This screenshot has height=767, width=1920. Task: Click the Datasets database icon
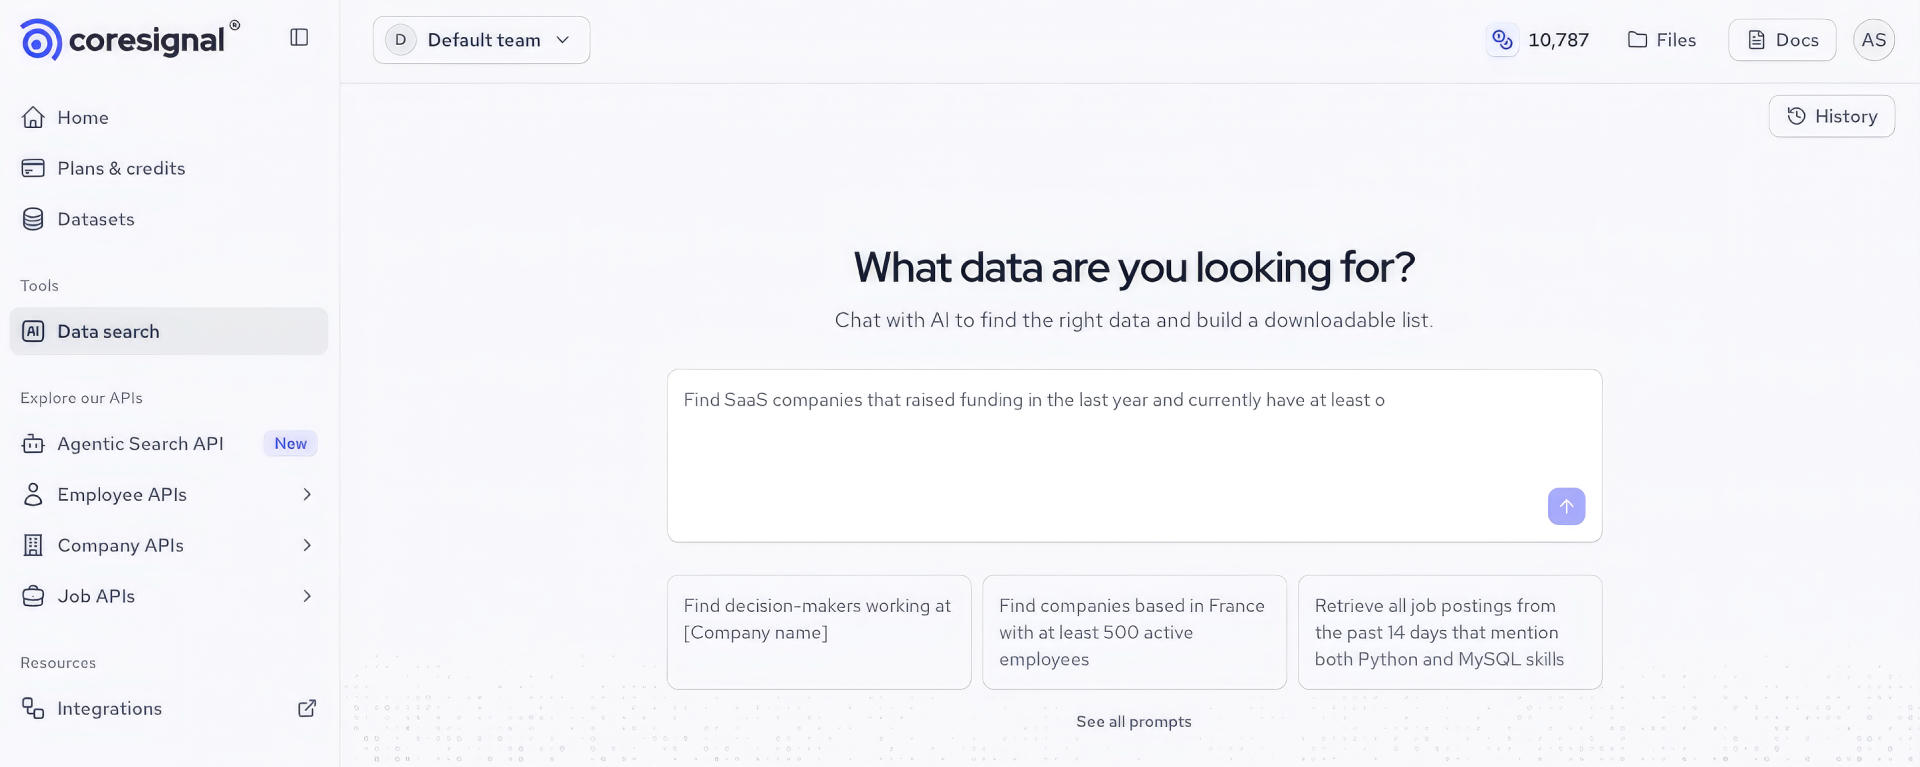(33, 219)
